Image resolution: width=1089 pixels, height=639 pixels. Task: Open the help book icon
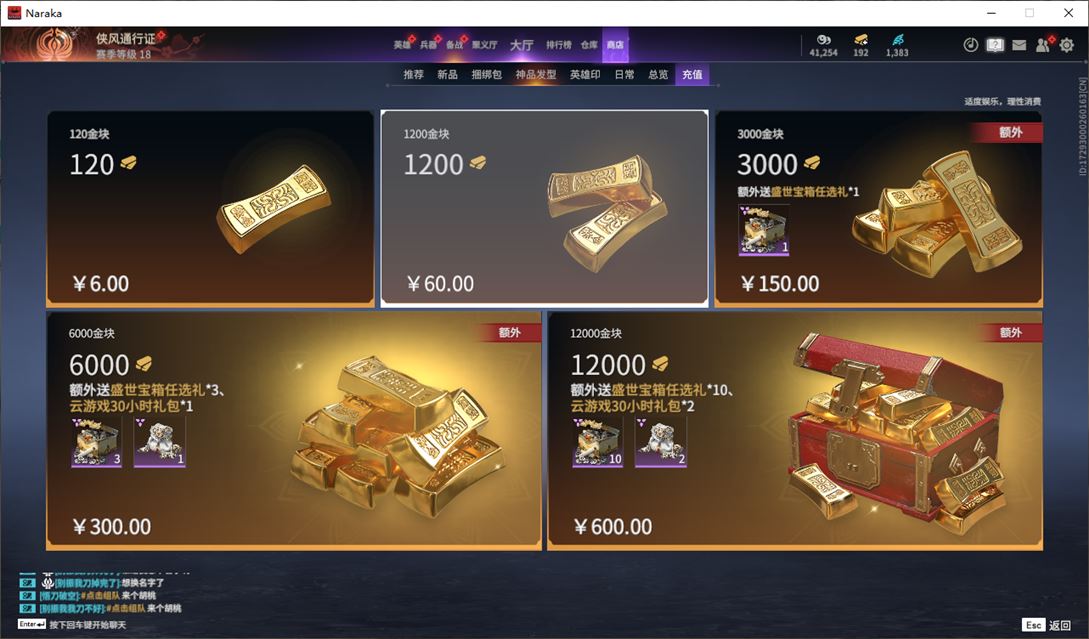tap(995, 44)
